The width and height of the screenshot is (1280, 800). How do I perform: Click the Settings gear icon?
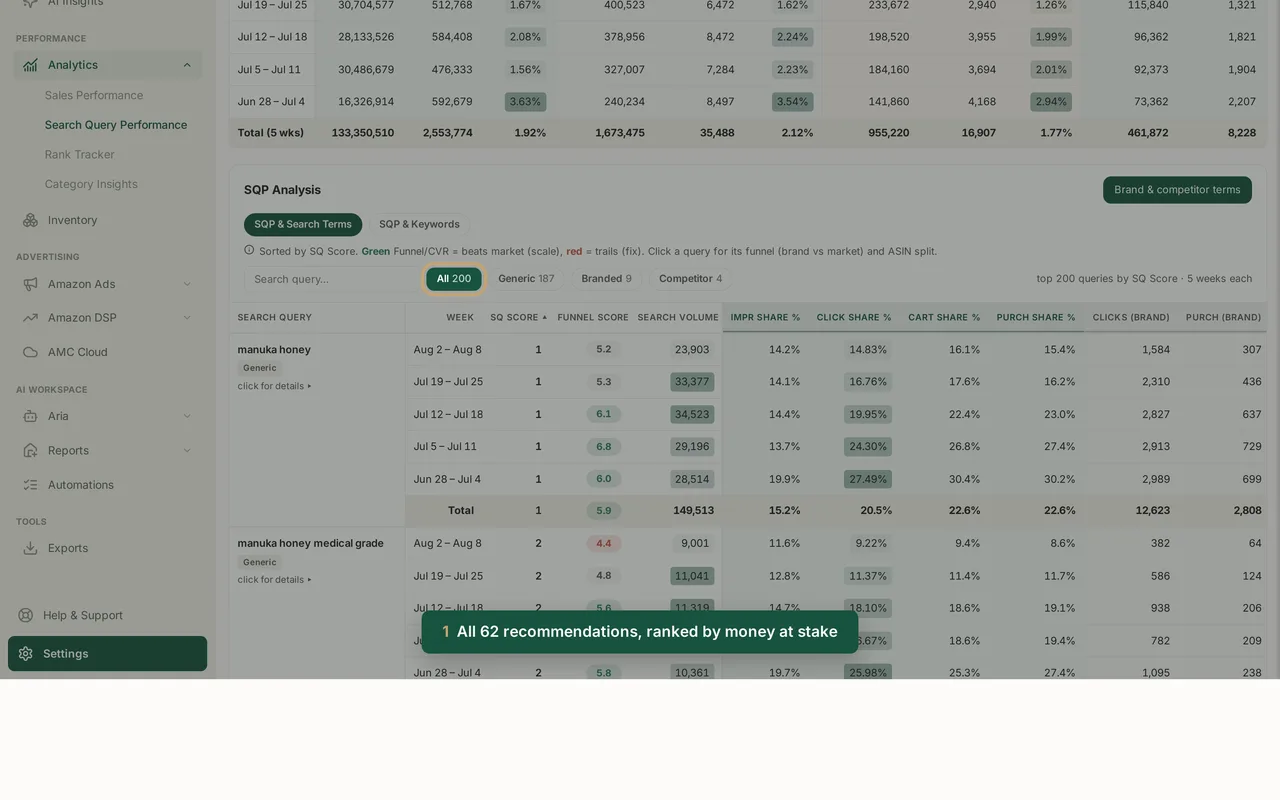pyautogui.click(x=26, y=653)
